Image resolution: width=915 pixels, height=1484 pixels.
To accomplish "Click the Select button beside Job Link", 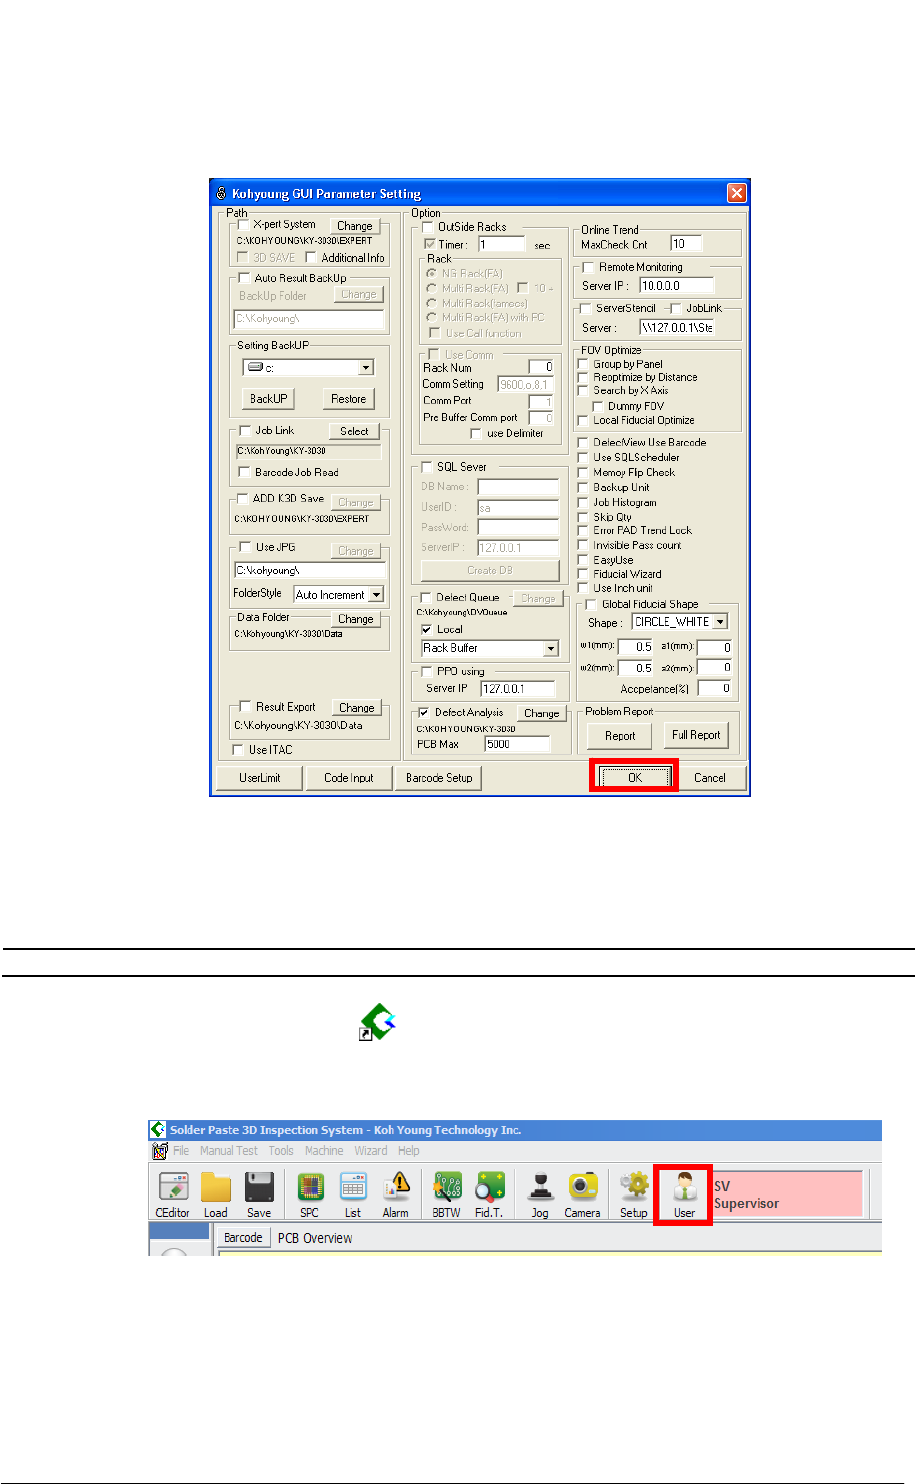I will coord(354,431).
